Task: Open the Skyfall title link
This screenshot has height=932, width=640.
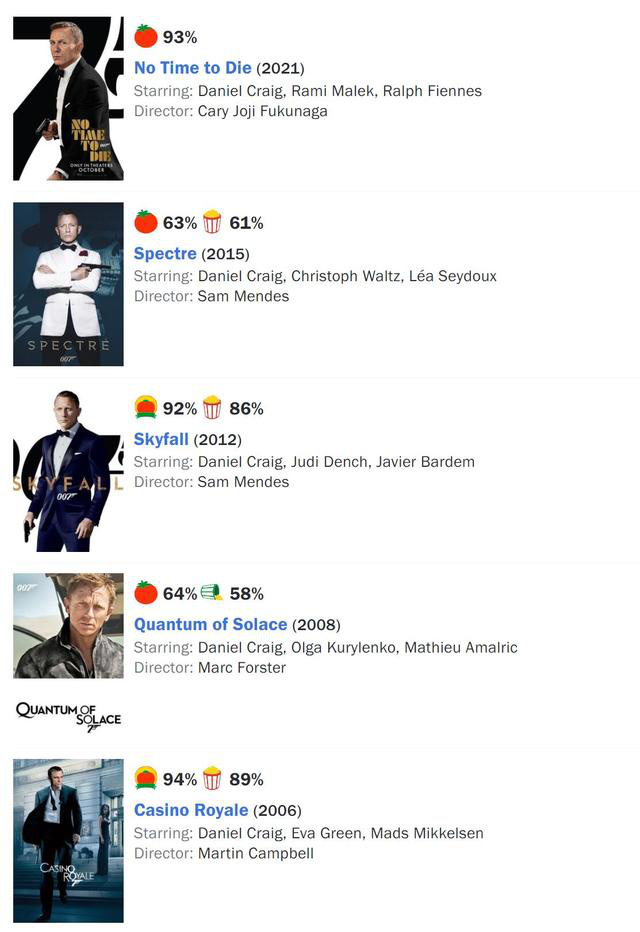Action: pyautogui.click(x=161, y=439)
